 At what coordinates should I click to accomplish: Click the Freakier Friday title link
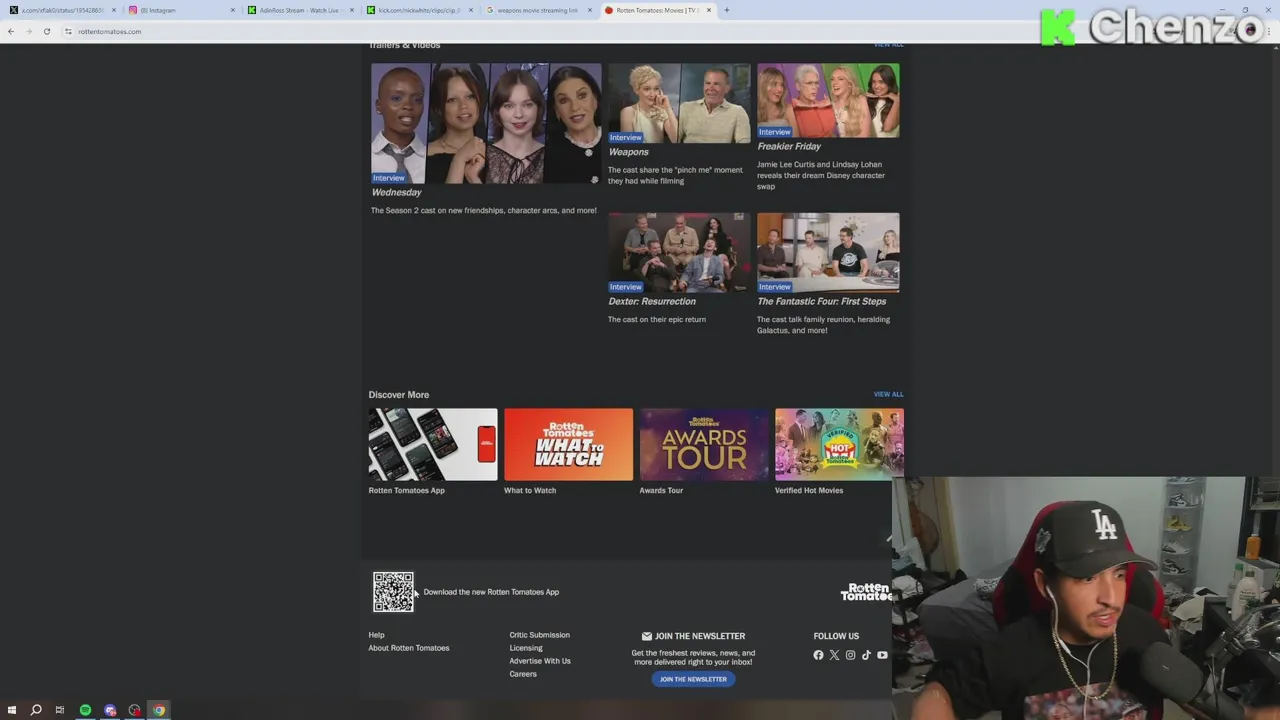coord(789,146)
